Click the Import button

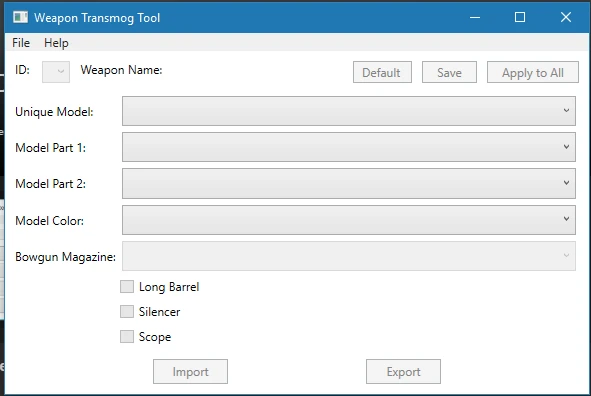click(190, 372)
